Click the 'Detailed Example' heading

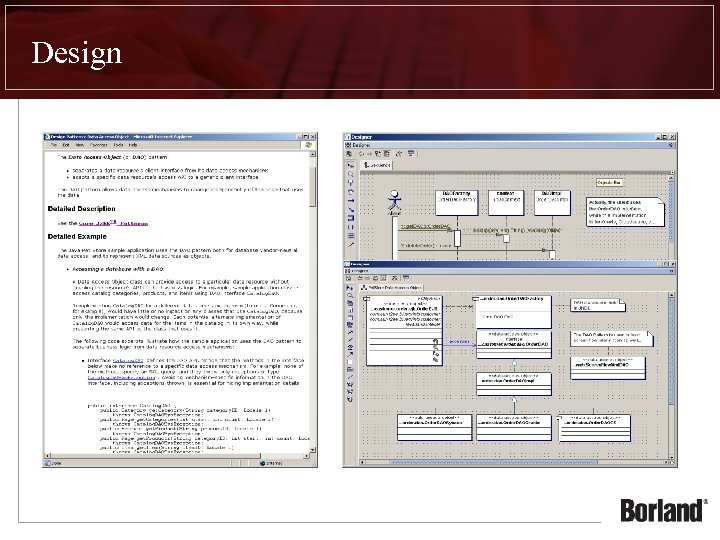[x=77, y=236]
